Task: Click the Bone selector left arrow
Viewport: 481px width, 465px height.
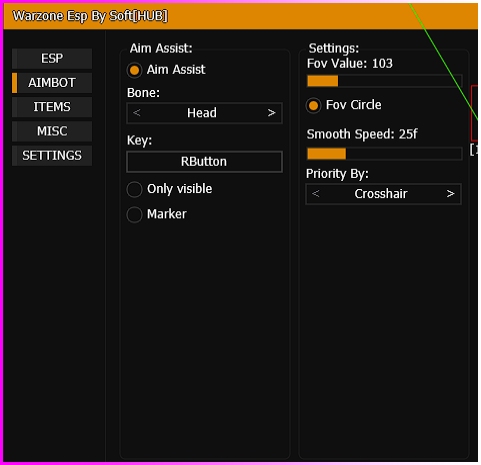Action: point(137,113)
